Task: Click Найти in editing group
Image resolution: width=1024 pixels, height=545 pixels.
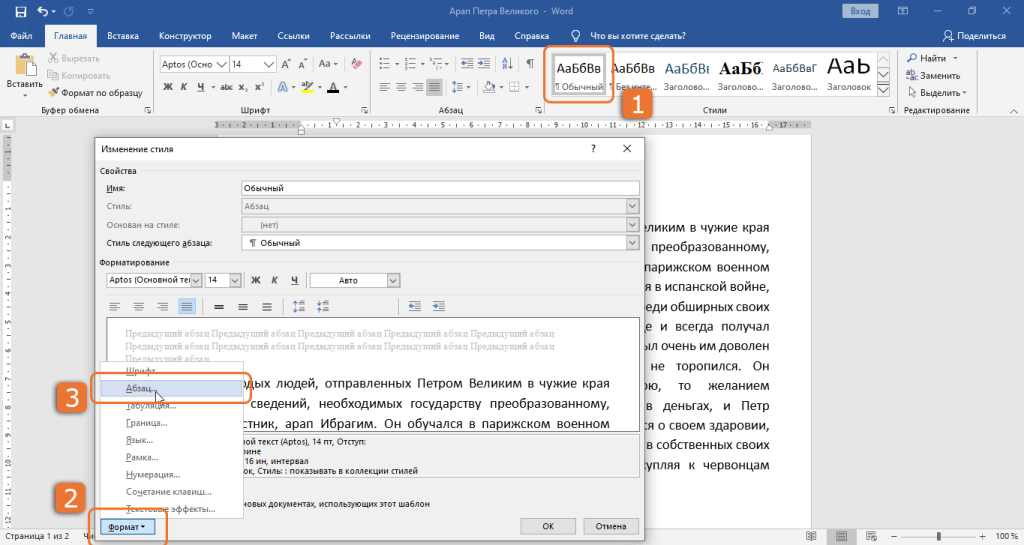Action: [x=933, y=58]
